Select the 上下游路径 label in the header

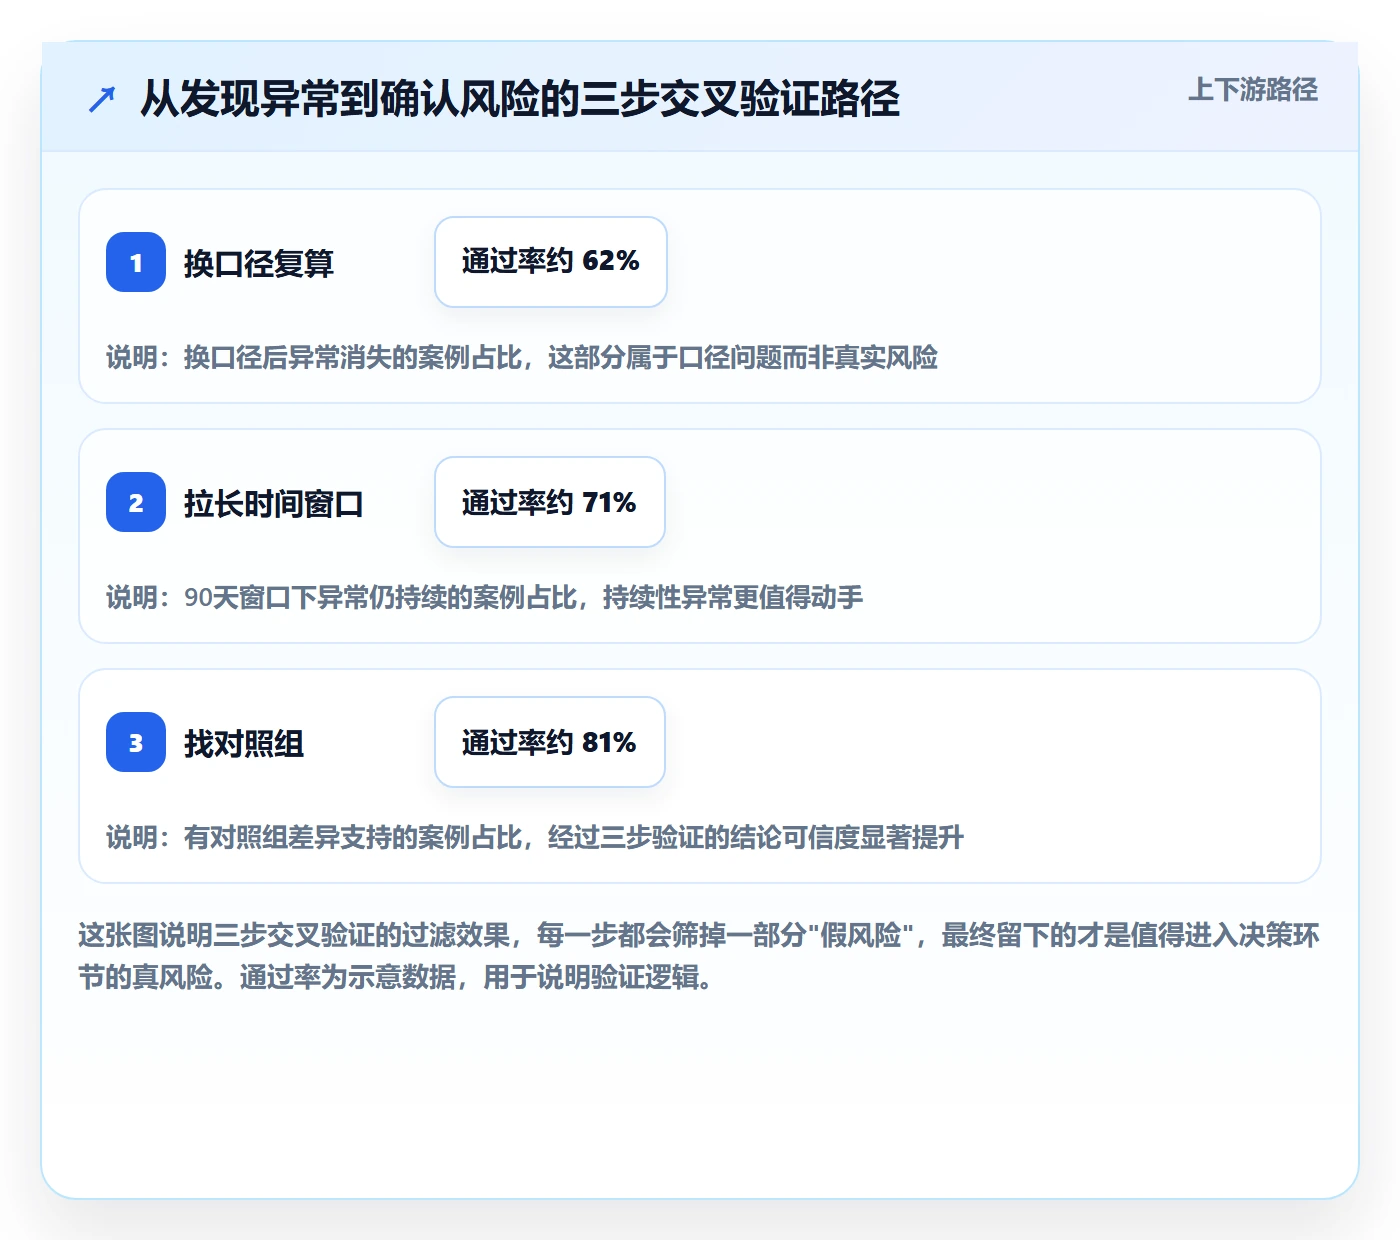pos(1253,90)
